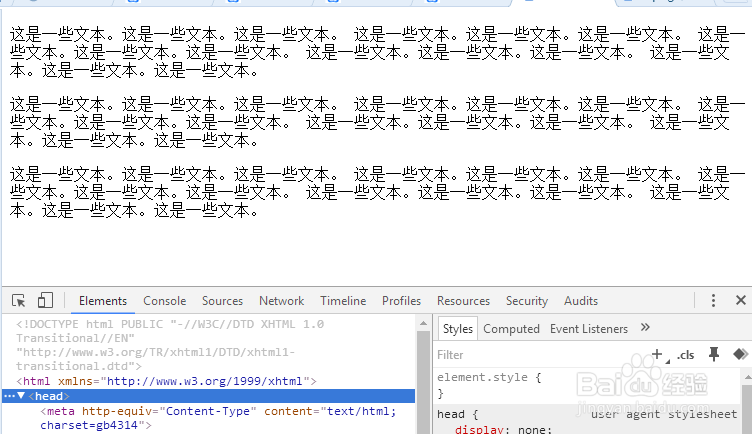Click the user agent stylesheet label
752x434 pixels.
click(664, 414)
